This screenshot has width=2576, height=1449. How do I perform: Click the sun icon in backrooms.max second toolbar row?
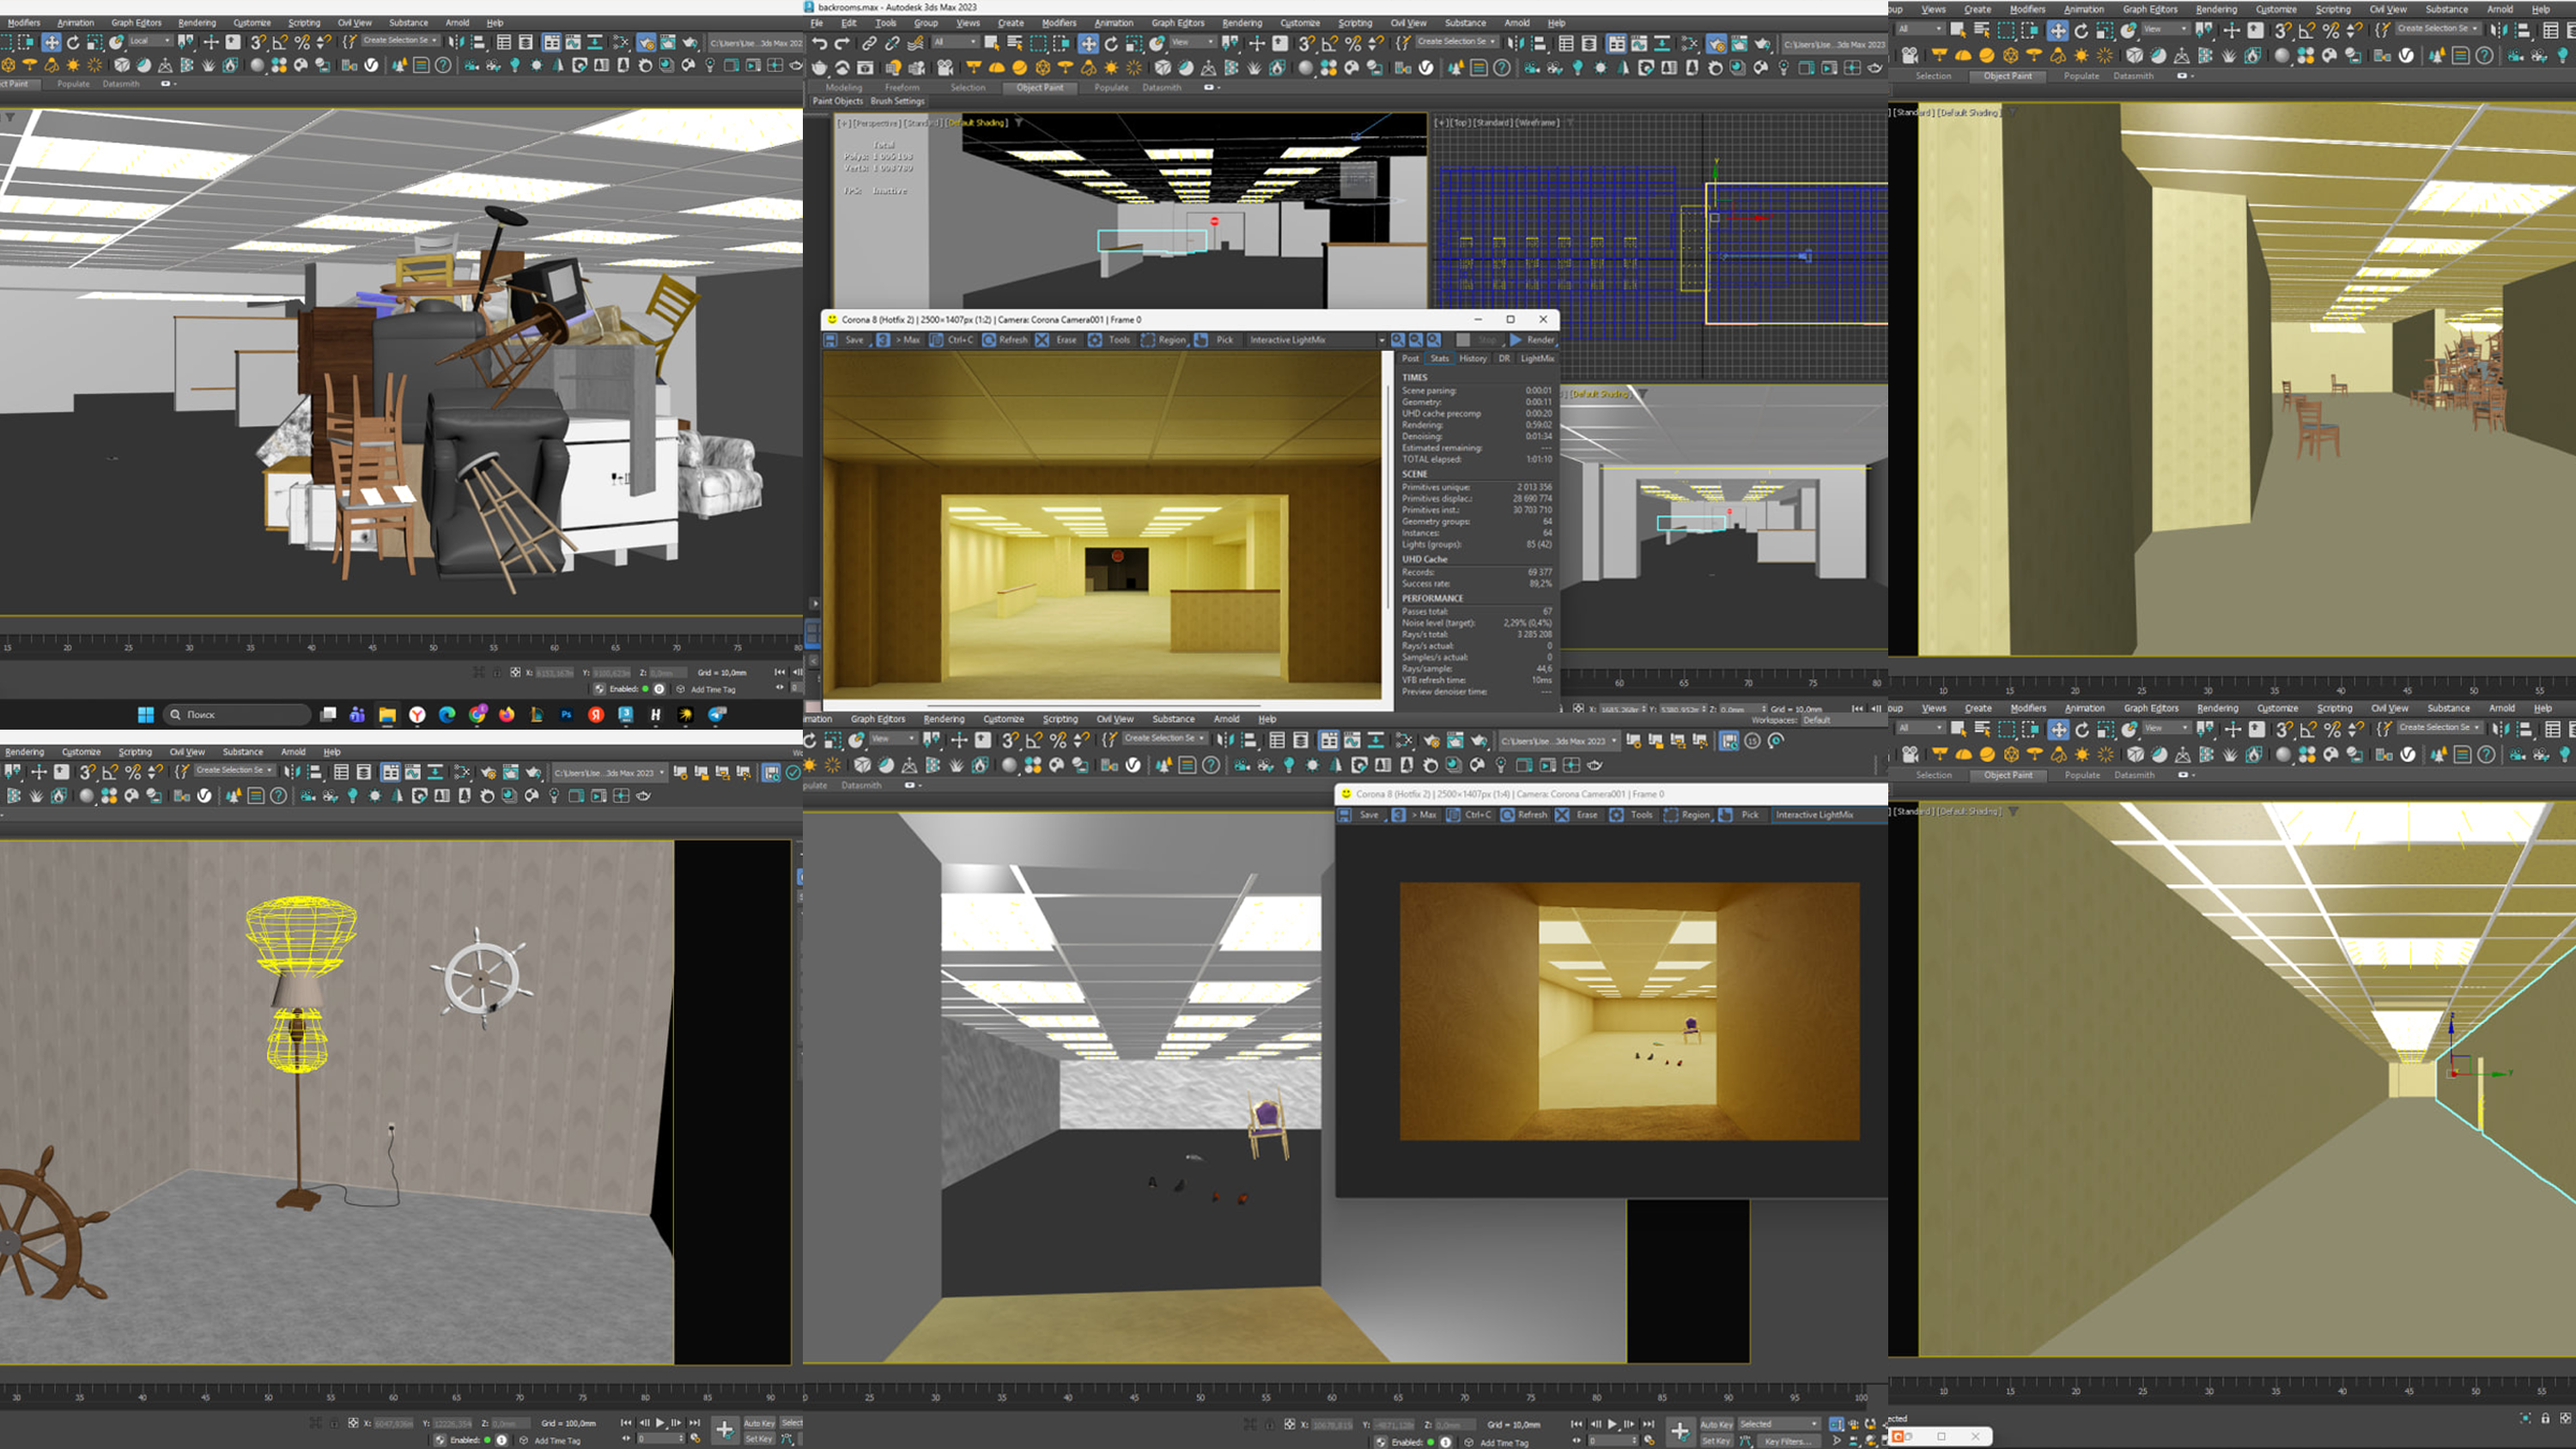[1111, 68]
